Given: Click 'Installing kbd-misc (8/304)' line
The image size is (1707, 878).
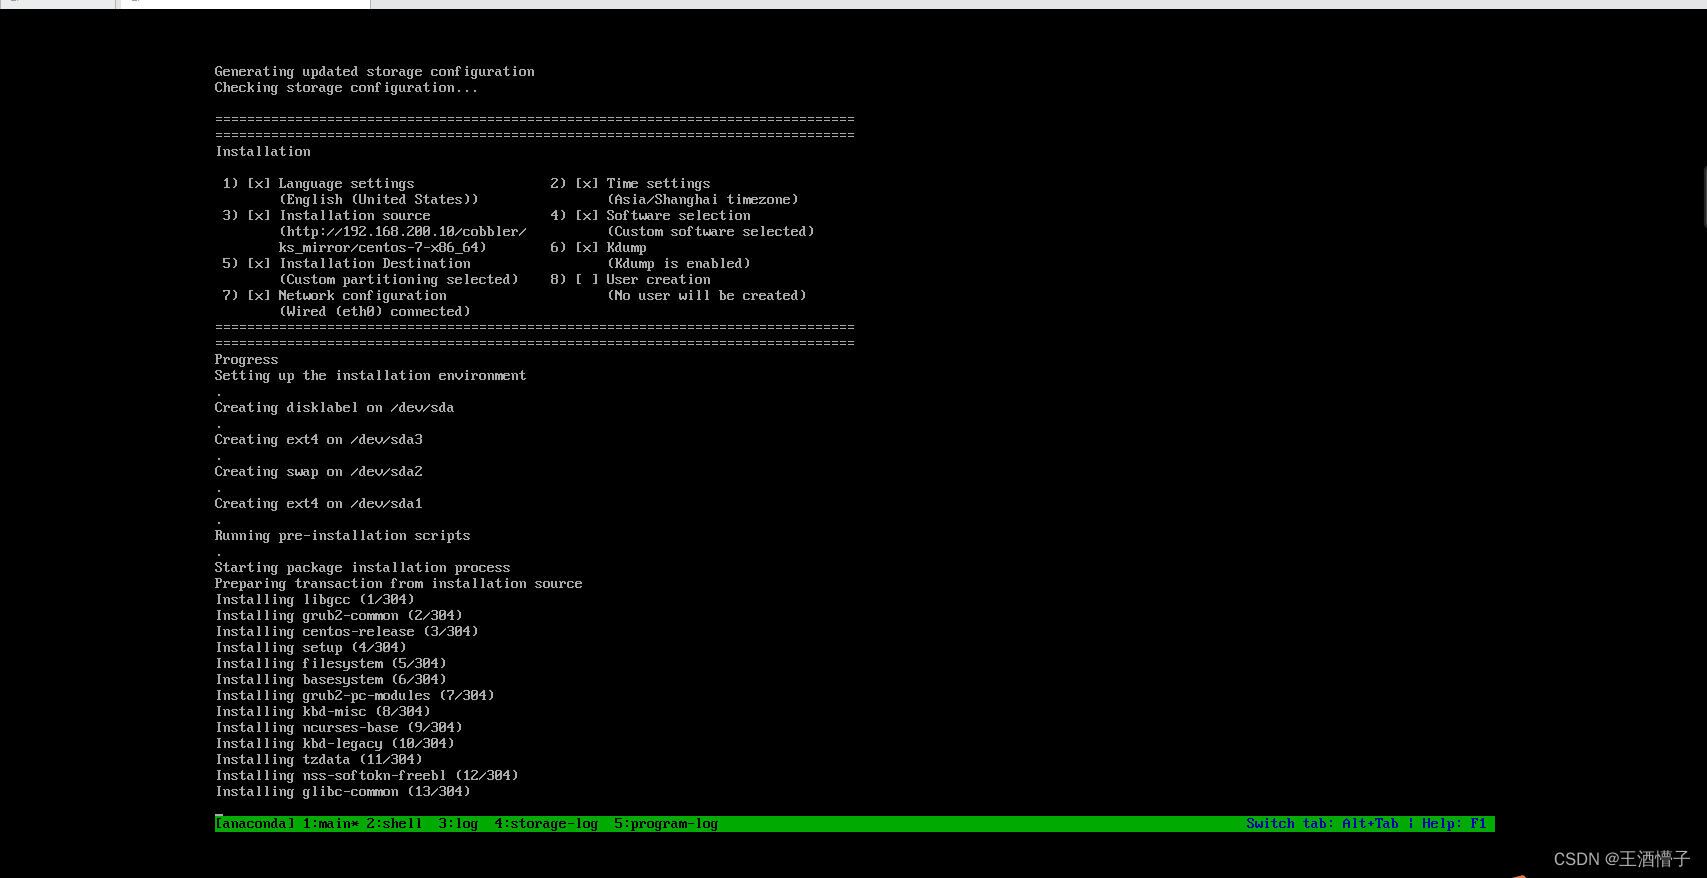Looking at the screenshot, I should click(x=323, y=712).
